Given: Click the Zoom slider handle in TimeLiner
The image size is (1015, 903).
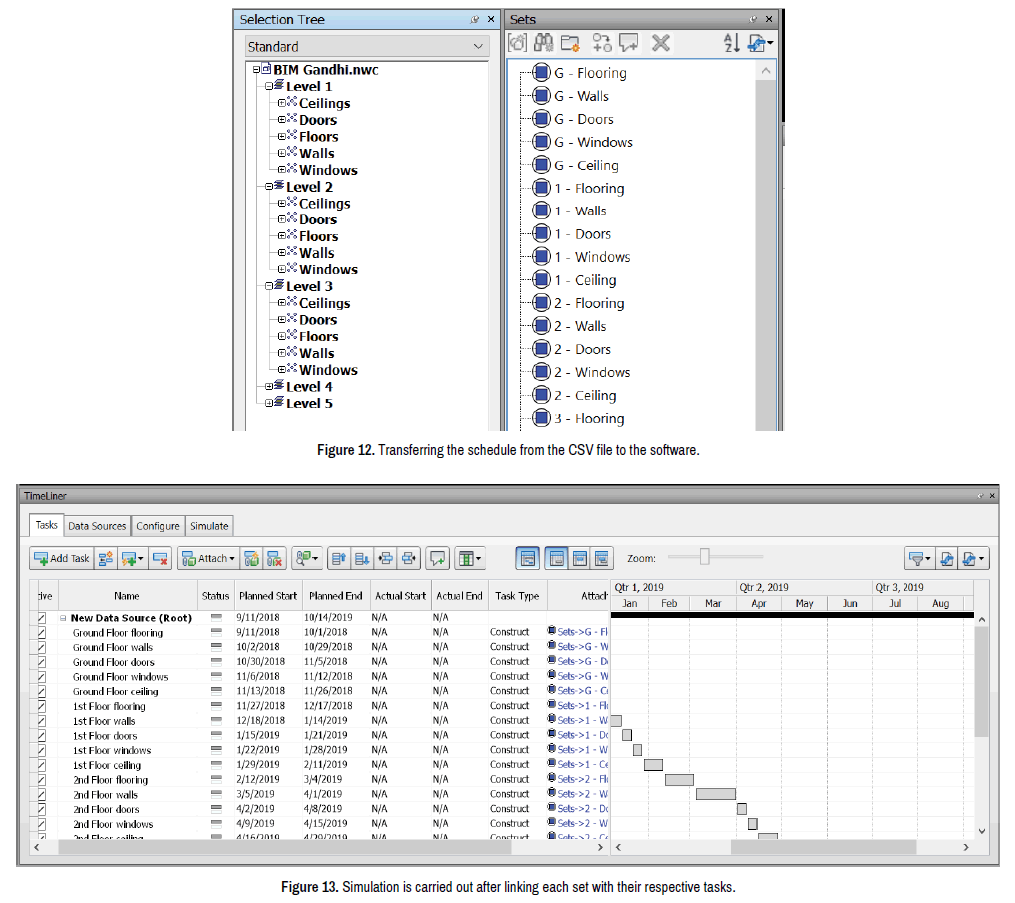Looking at the screenshot, I should (705, 557).
